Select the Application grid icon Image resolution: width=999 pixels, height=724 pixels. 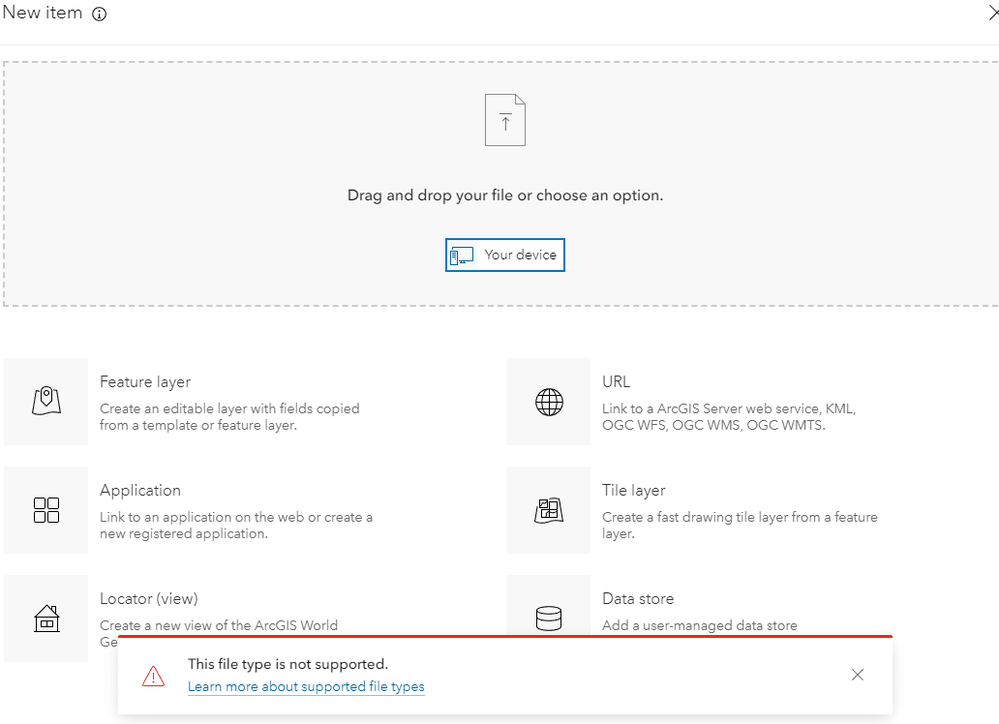click(x=47, y=510)
